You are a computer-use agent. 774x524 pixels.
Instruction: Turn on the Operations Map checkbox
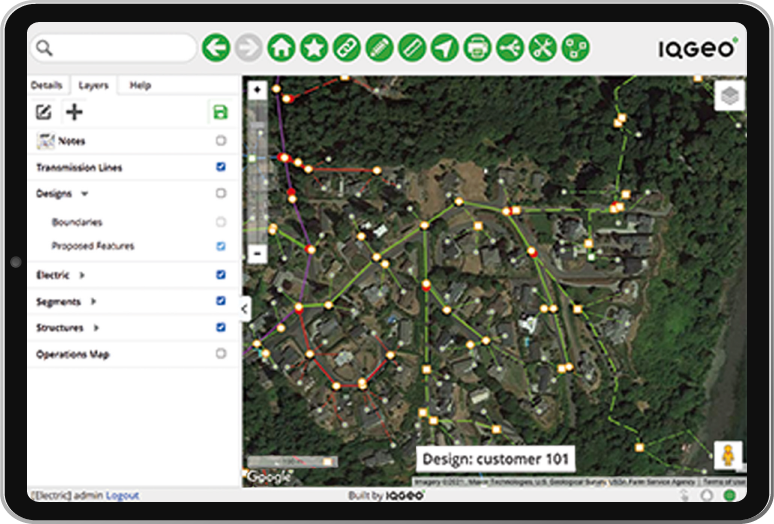(221, 354)
